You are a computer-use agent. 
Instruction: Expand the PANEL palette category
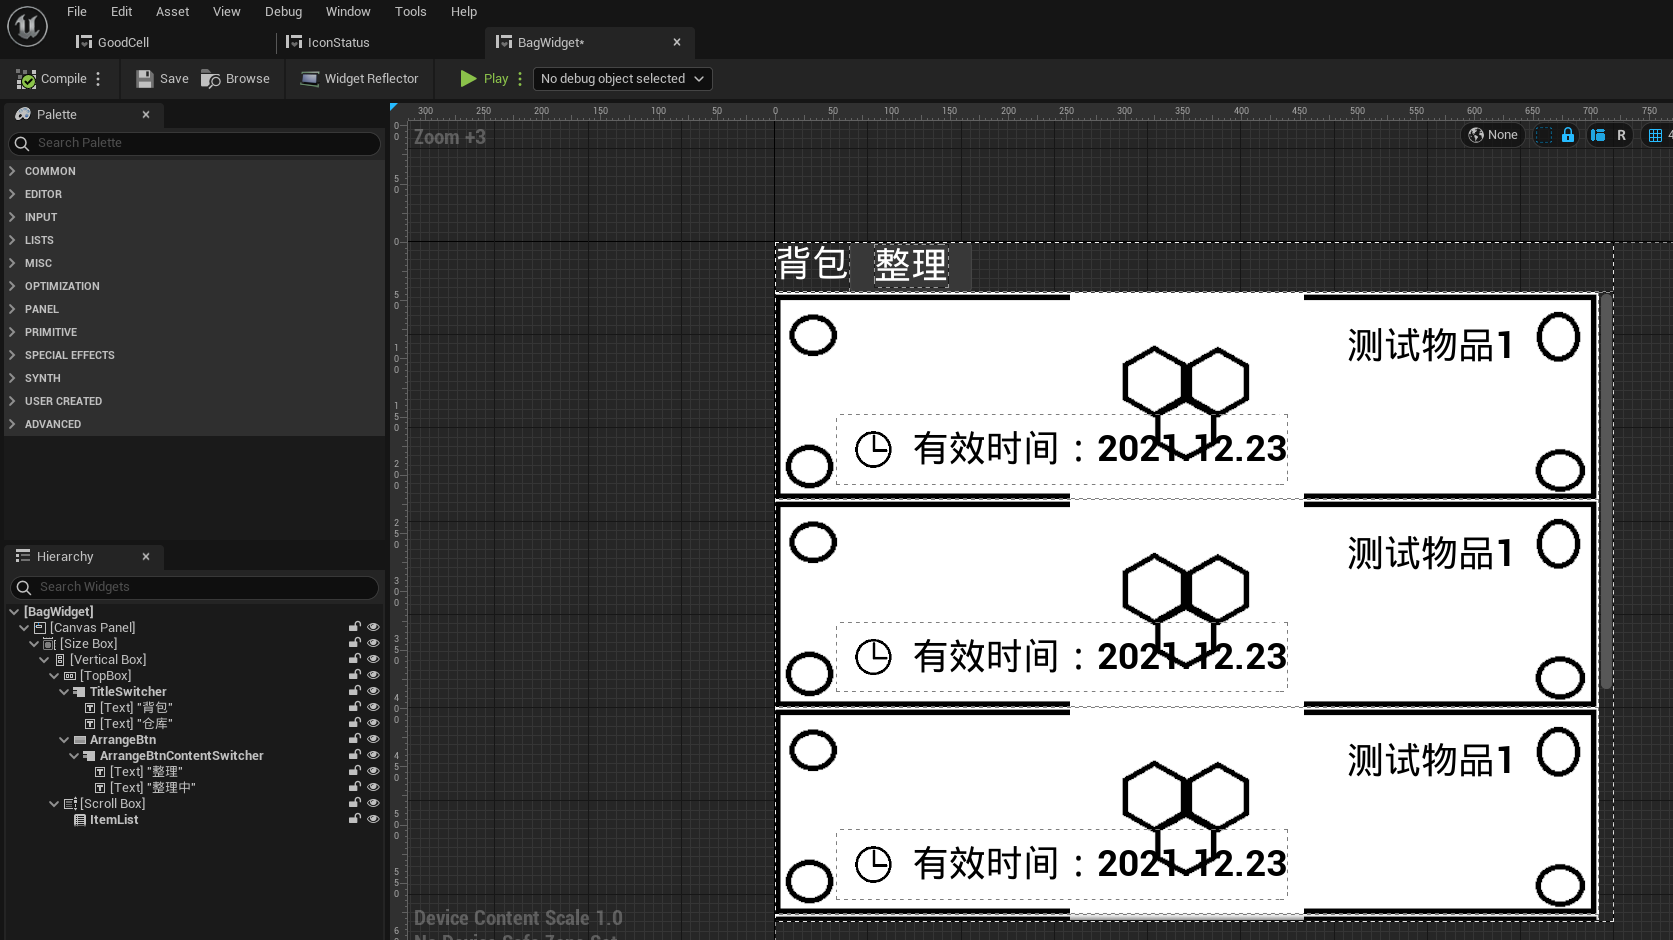(12, 309)
